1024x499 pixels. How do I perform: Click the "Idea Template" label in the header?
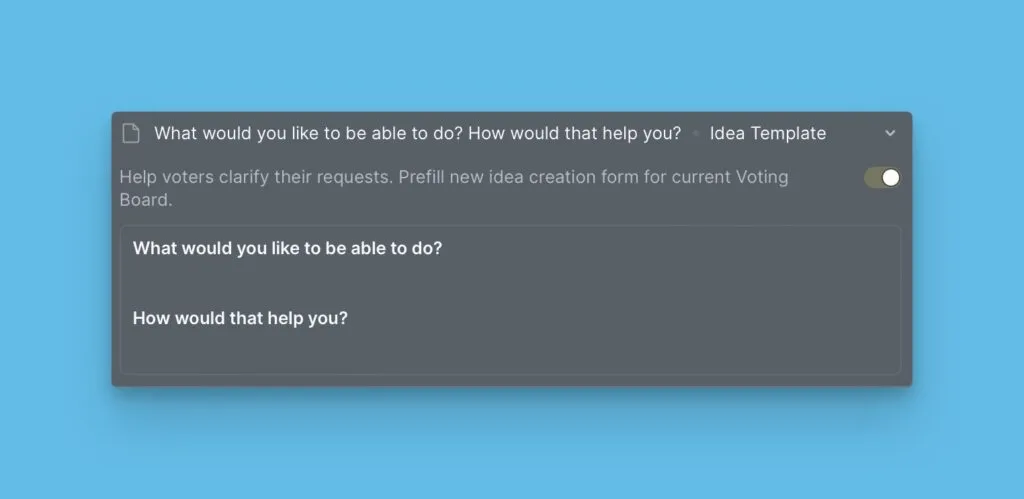point(768,133)
